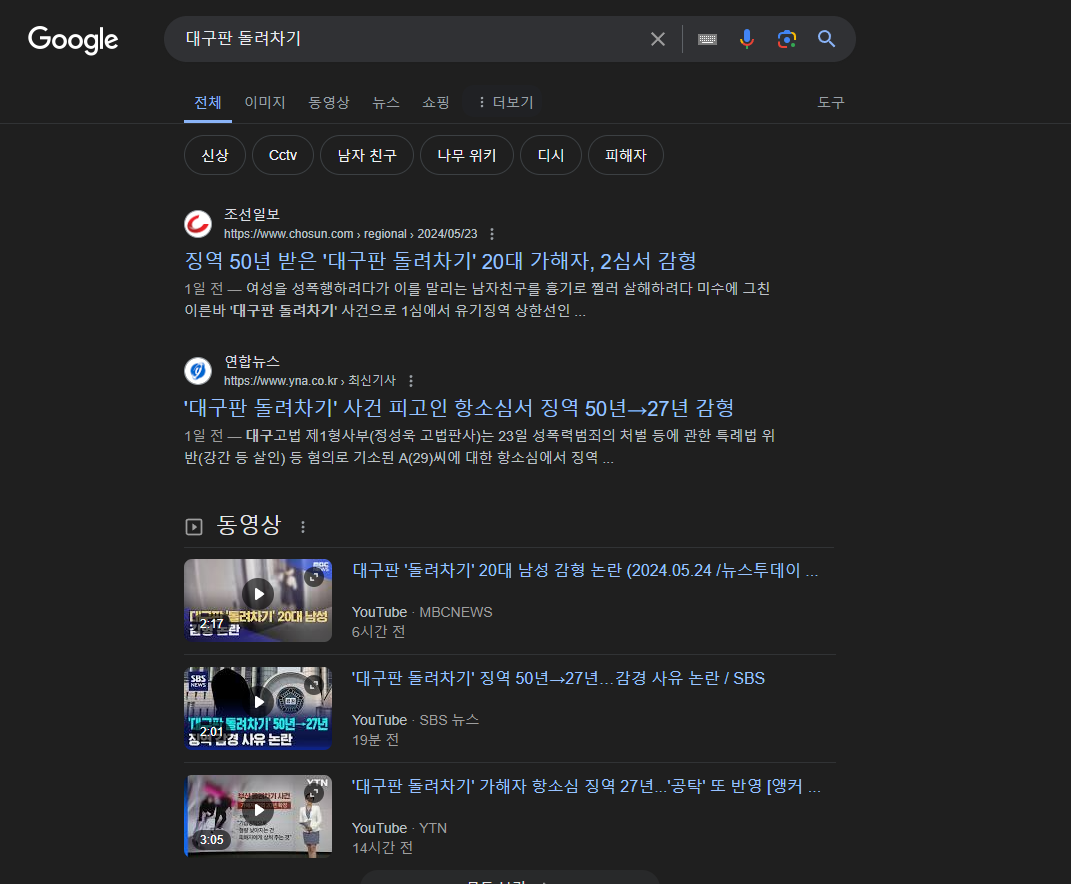Viewport: 1071px width, 884px height.
Task: Click the 'YouTube · SBS 뉴스' source text
Action: coord(415,720)
